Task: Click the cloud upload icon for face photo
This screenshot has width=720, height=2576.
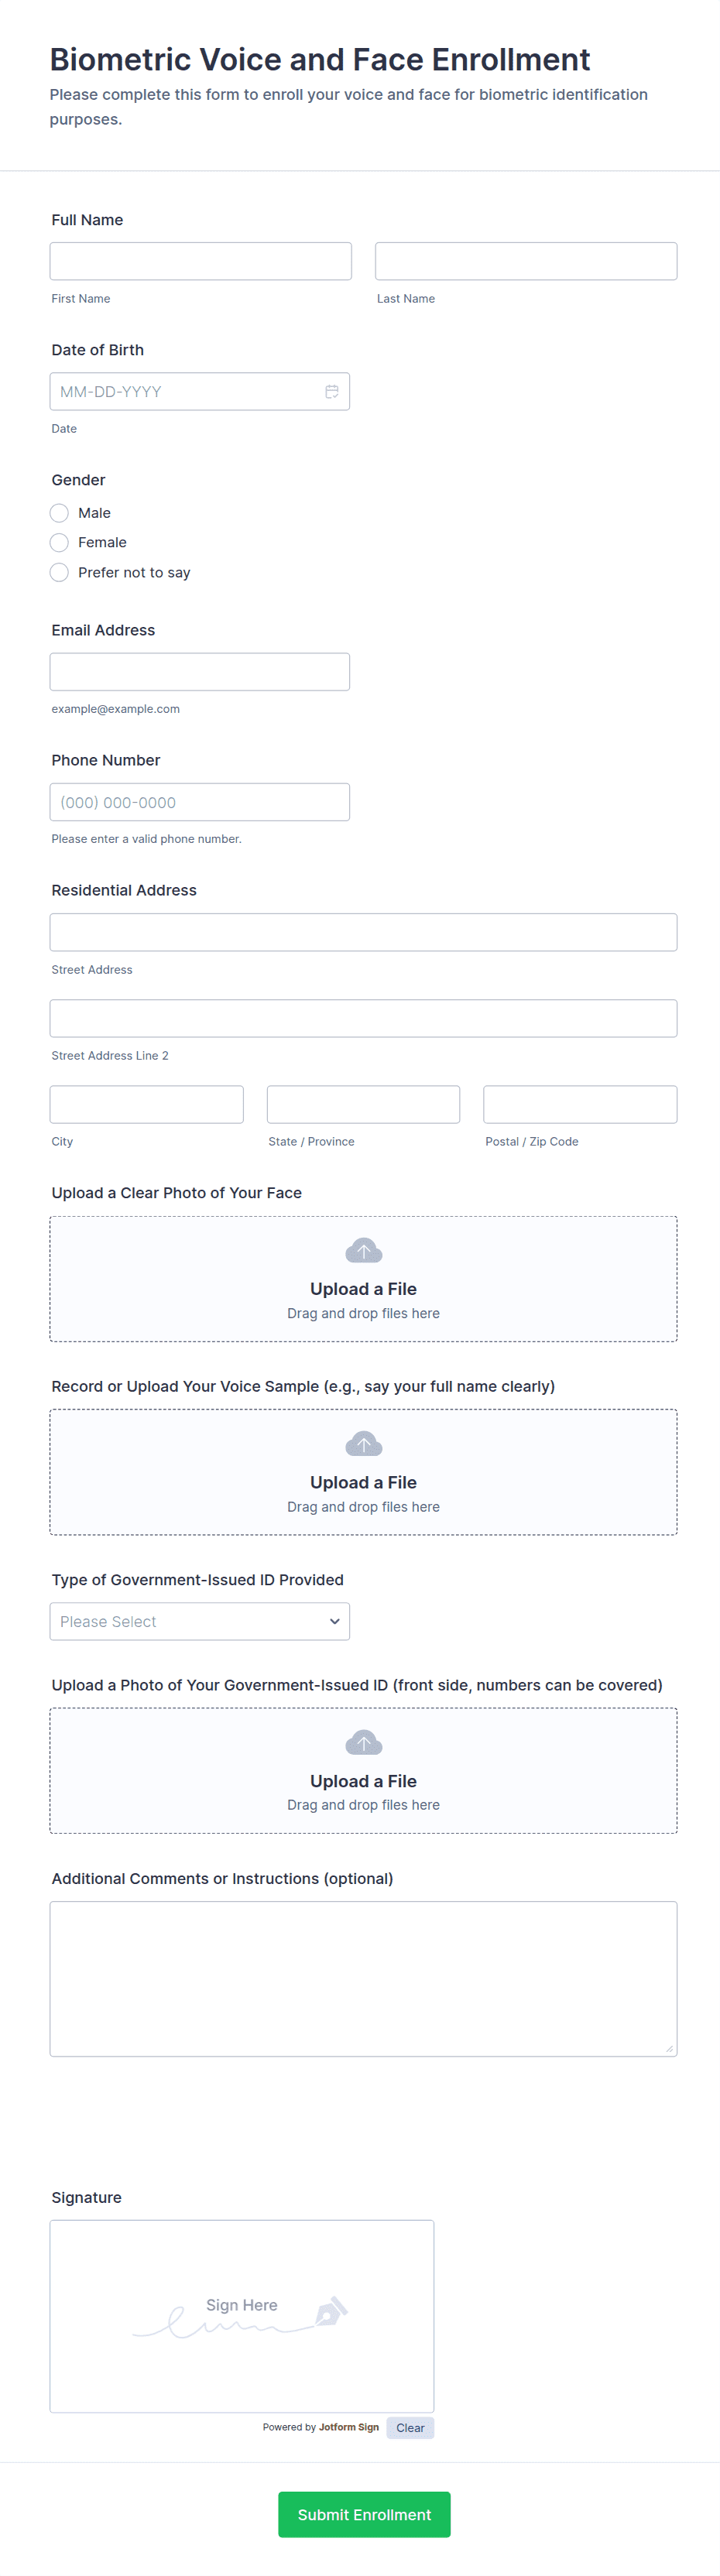Action: [364, 1251]
